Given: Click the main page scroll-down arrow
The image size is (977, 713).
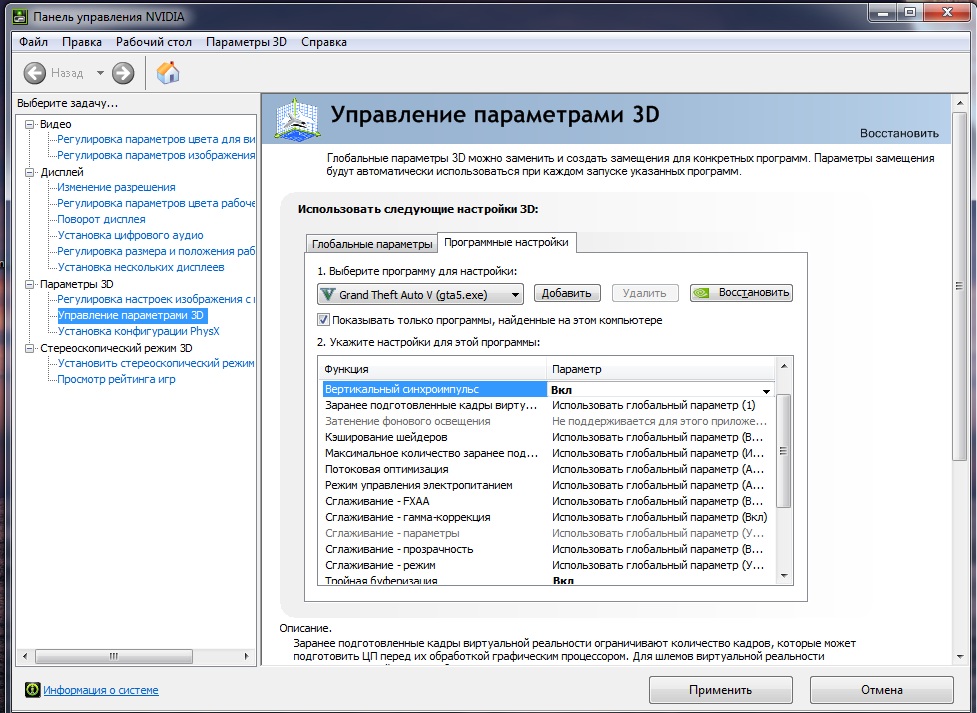Looking at the screenshot, I should pyautogui.click(x=960, y=657).
